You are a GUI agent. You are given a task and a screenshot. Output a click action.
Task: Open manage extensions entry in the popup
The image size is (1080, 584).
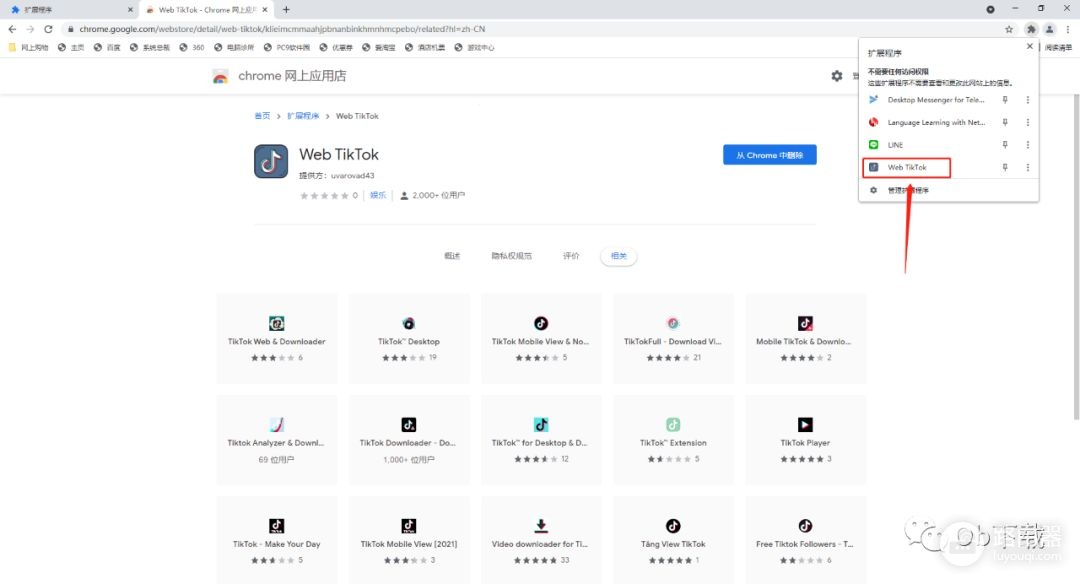coord(907,190)
